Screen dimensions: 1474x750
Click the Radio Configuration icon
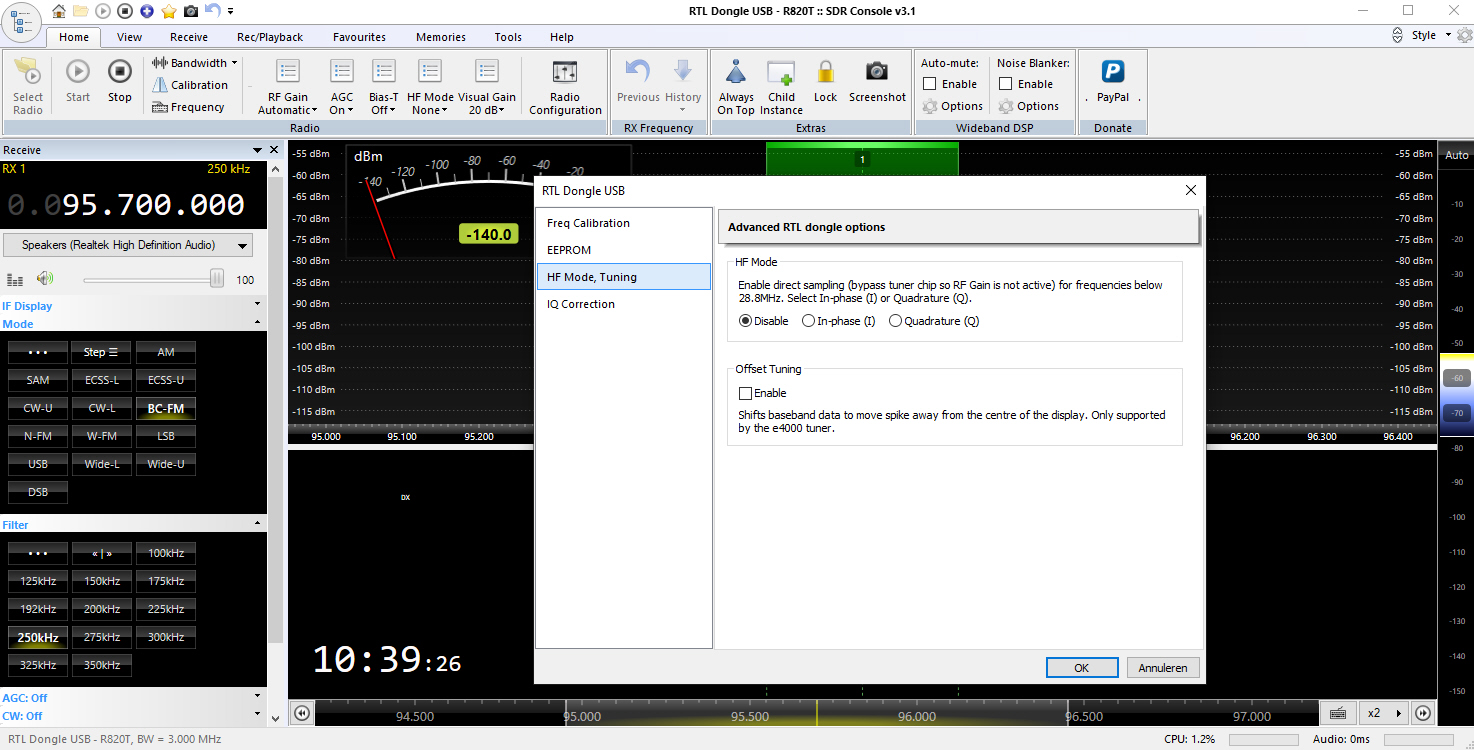(565, 73)
